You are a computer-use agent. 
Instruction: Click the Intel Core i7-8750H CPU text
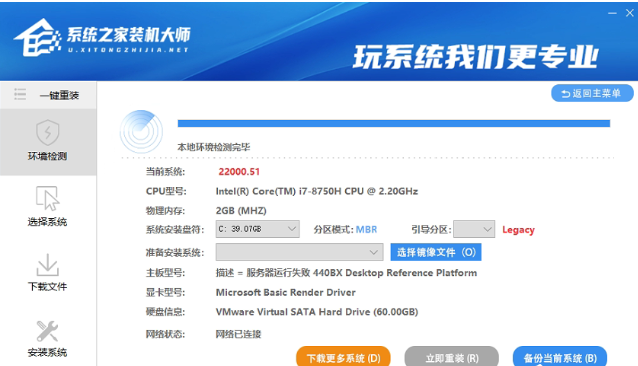click(x=317, y=191)
